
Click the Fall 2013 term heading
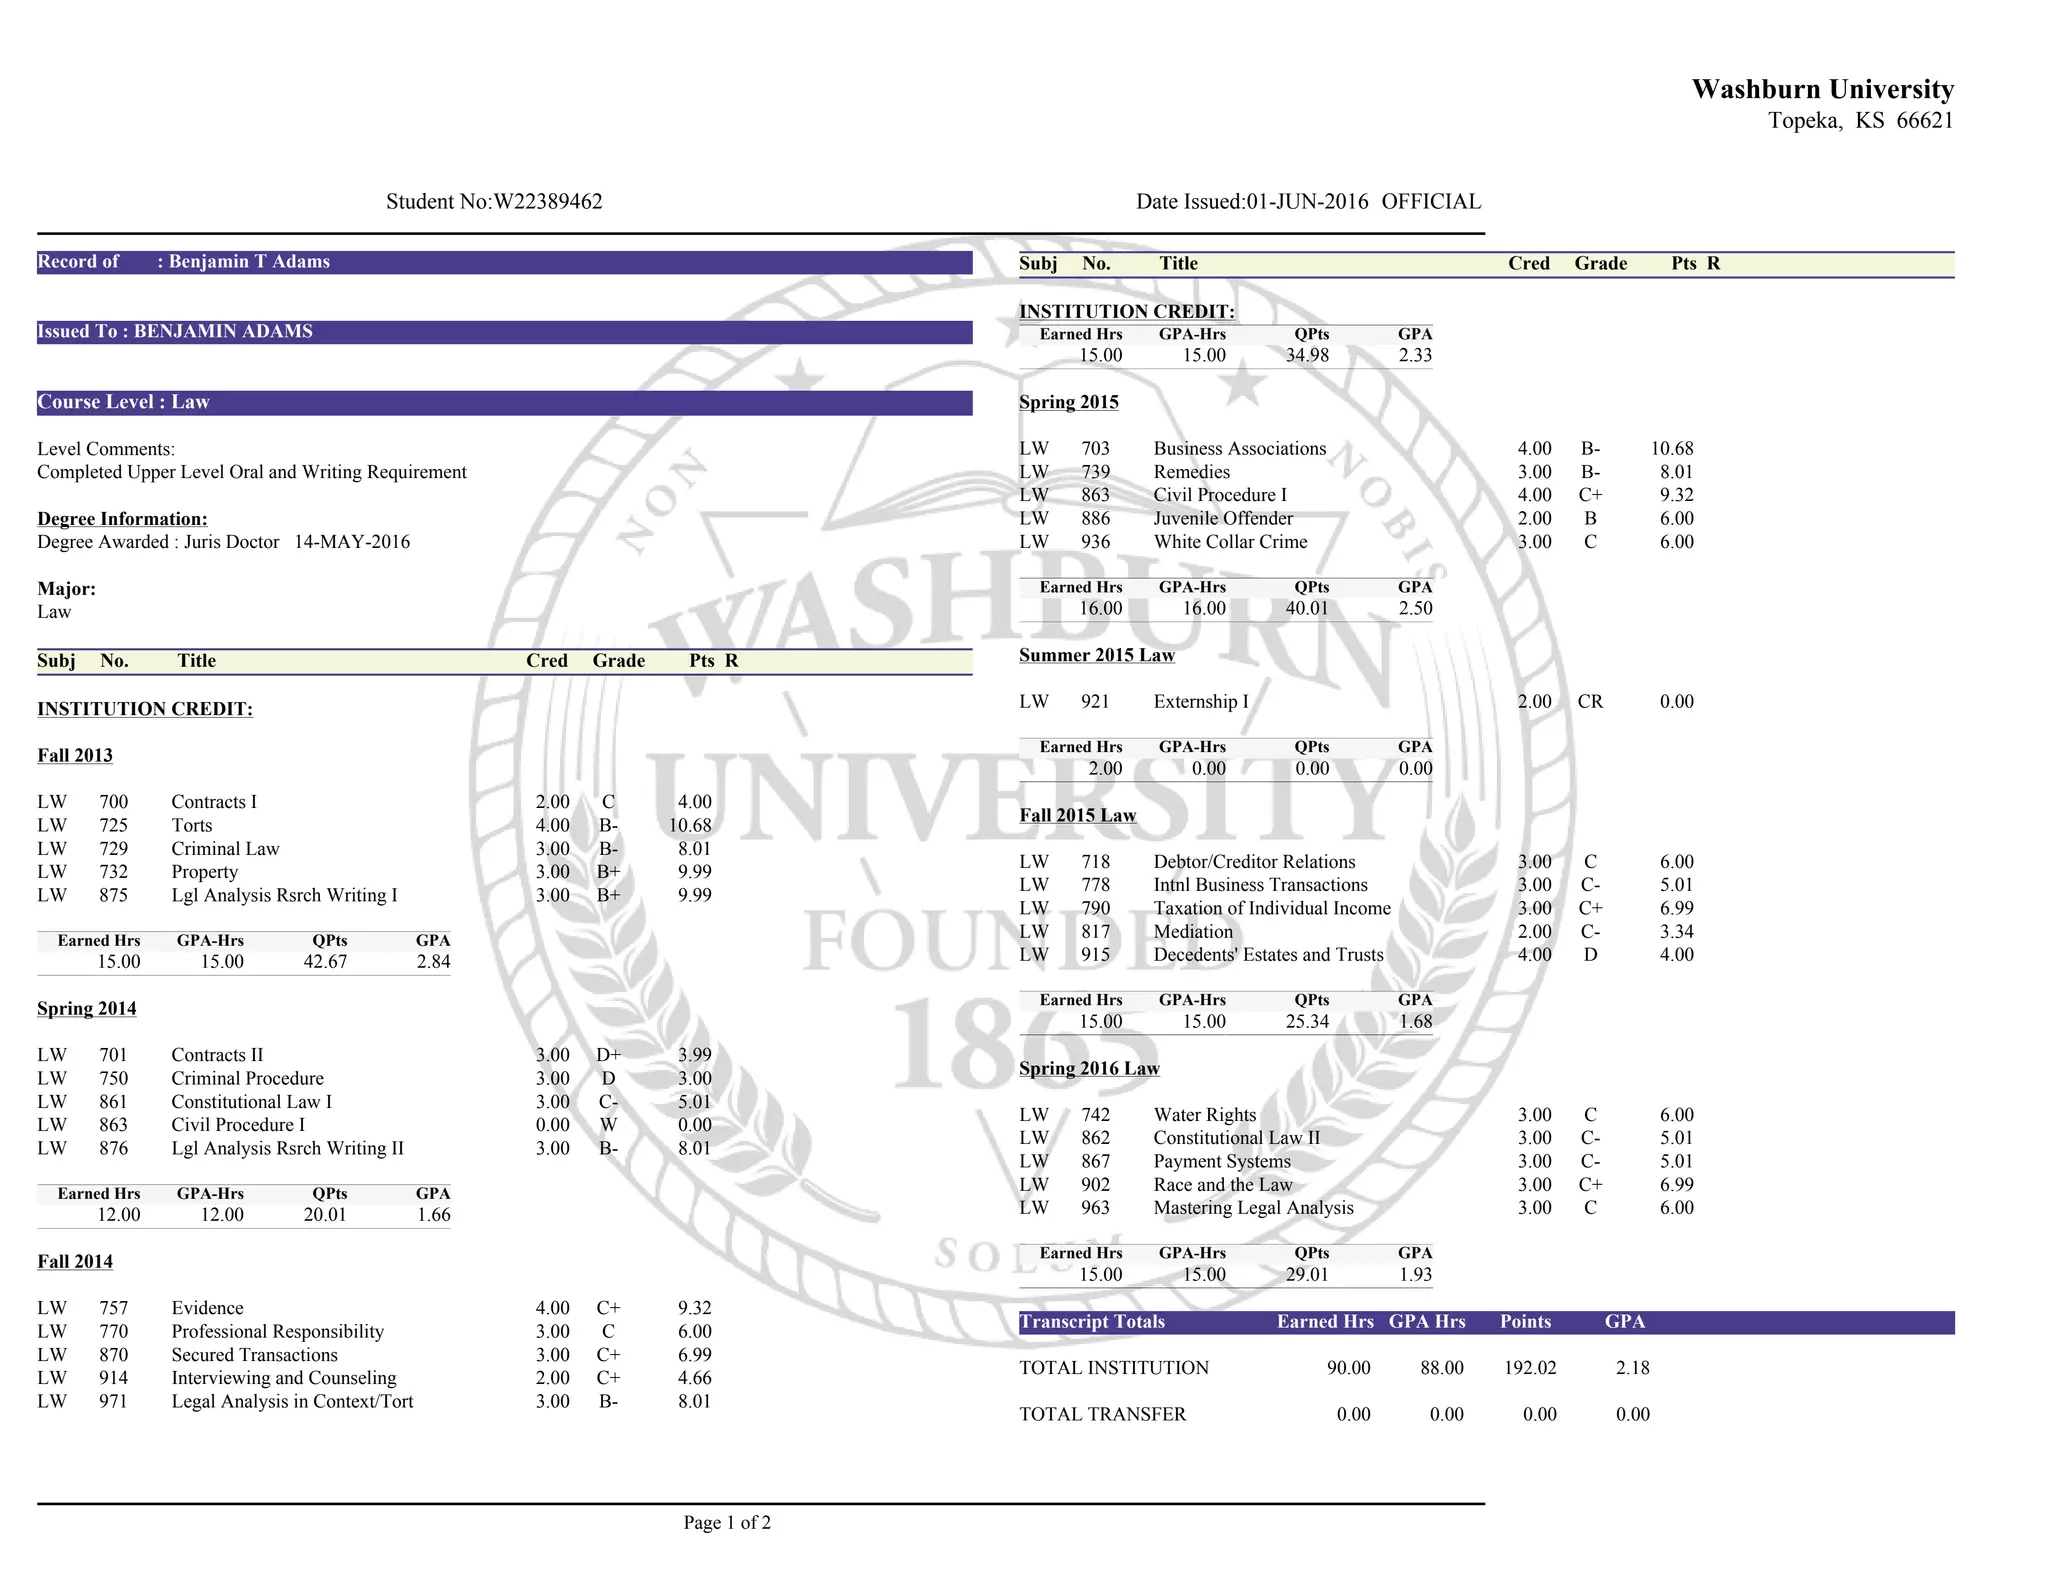tap(75, 756)
